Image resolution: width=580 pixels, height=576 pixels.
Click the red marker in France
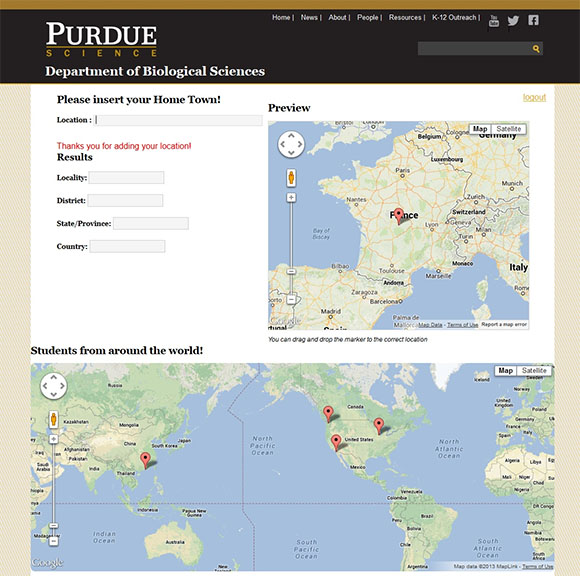[x=398, y=215]
